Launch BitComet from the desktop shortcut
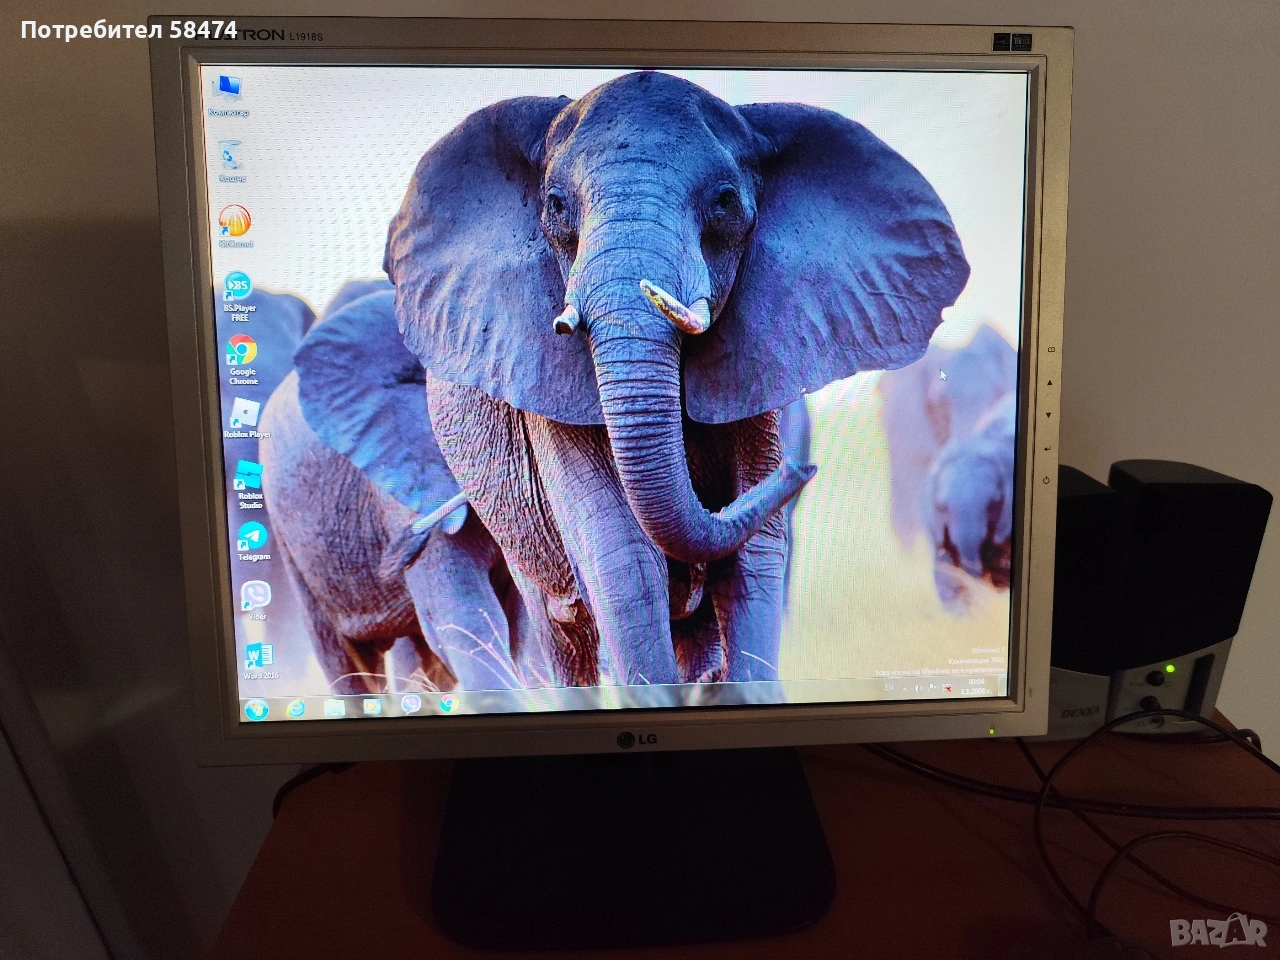Viewport: 1280px width, 960px height. 235,224
